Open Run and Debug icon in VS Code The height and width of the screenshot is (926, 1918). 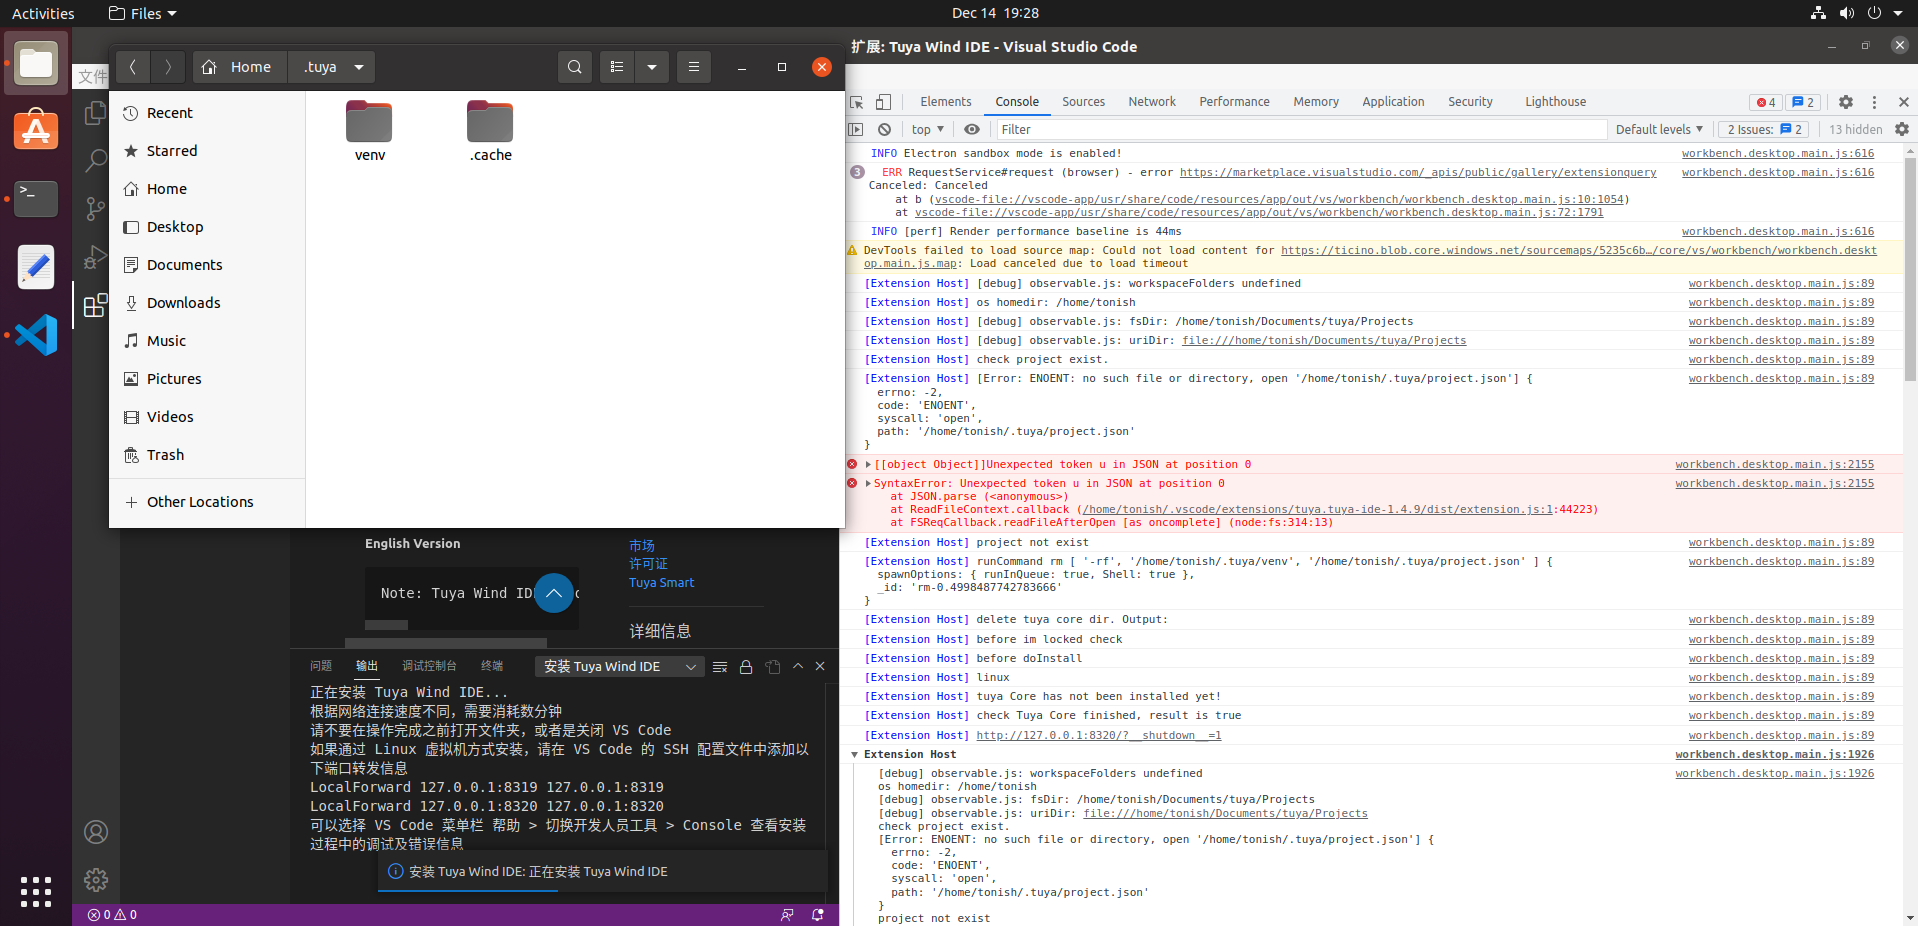(x=96, y=257)
